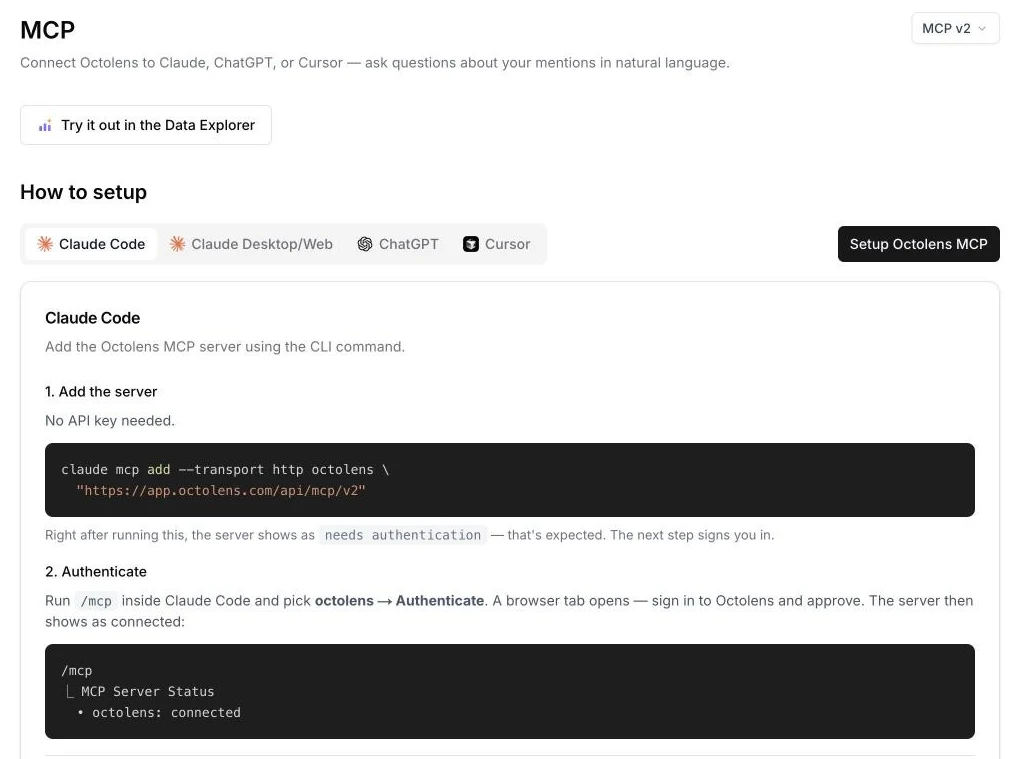
Task: Click 'MCP Server Status' line in code block
Action: (x=148, y=691)
